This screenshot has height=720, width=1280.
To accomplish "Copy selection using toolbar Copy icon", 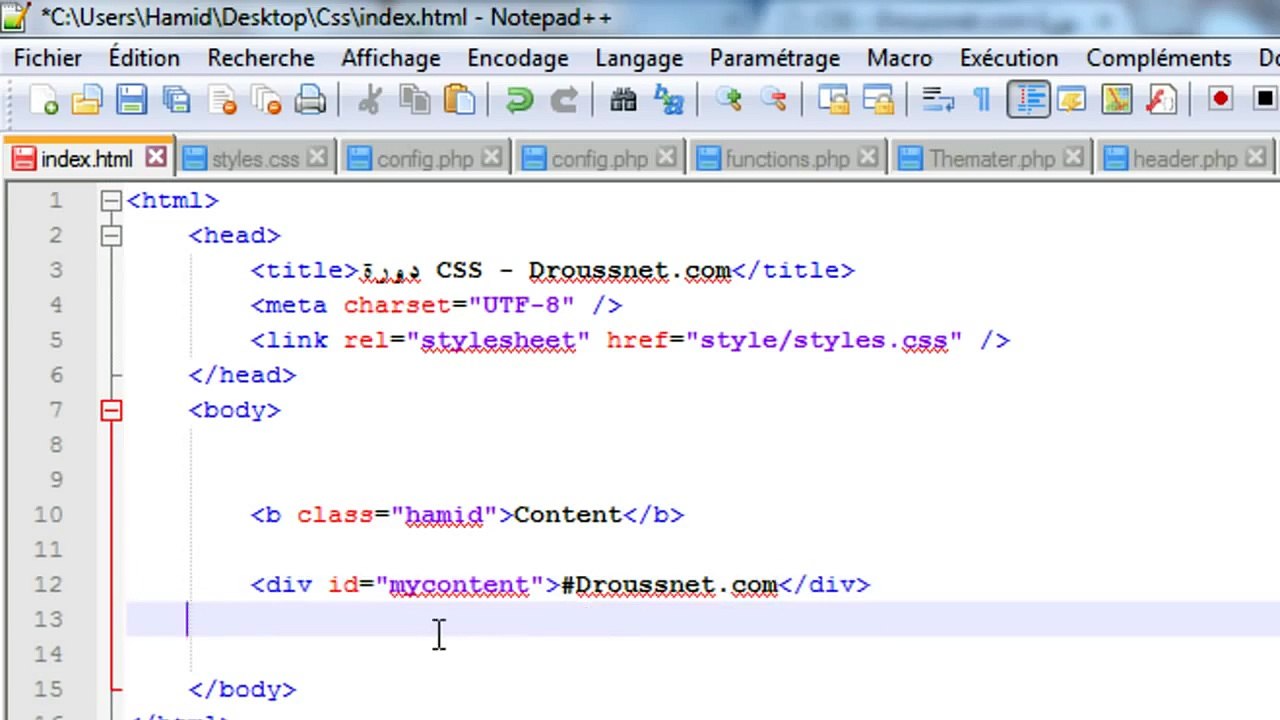I will pos(414,100).
